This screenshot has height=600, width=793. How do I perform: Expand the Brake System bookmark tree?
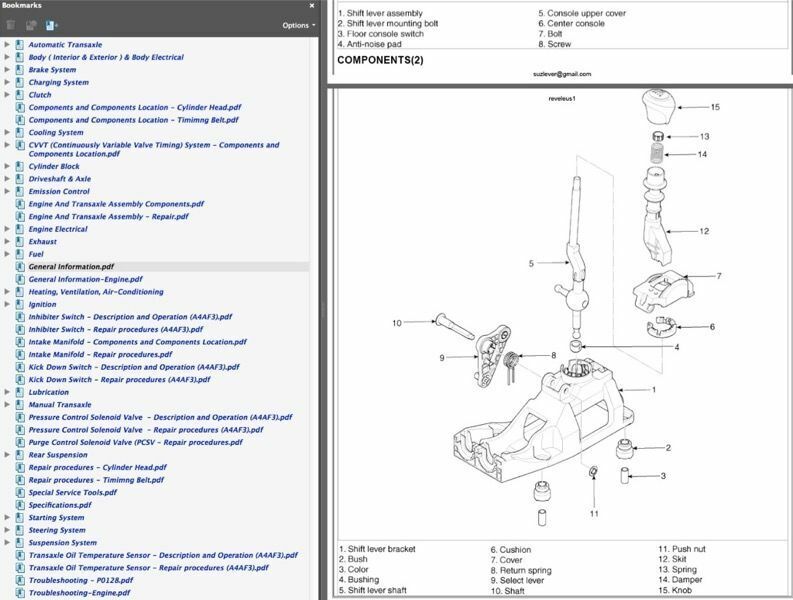tap(7, 70)
